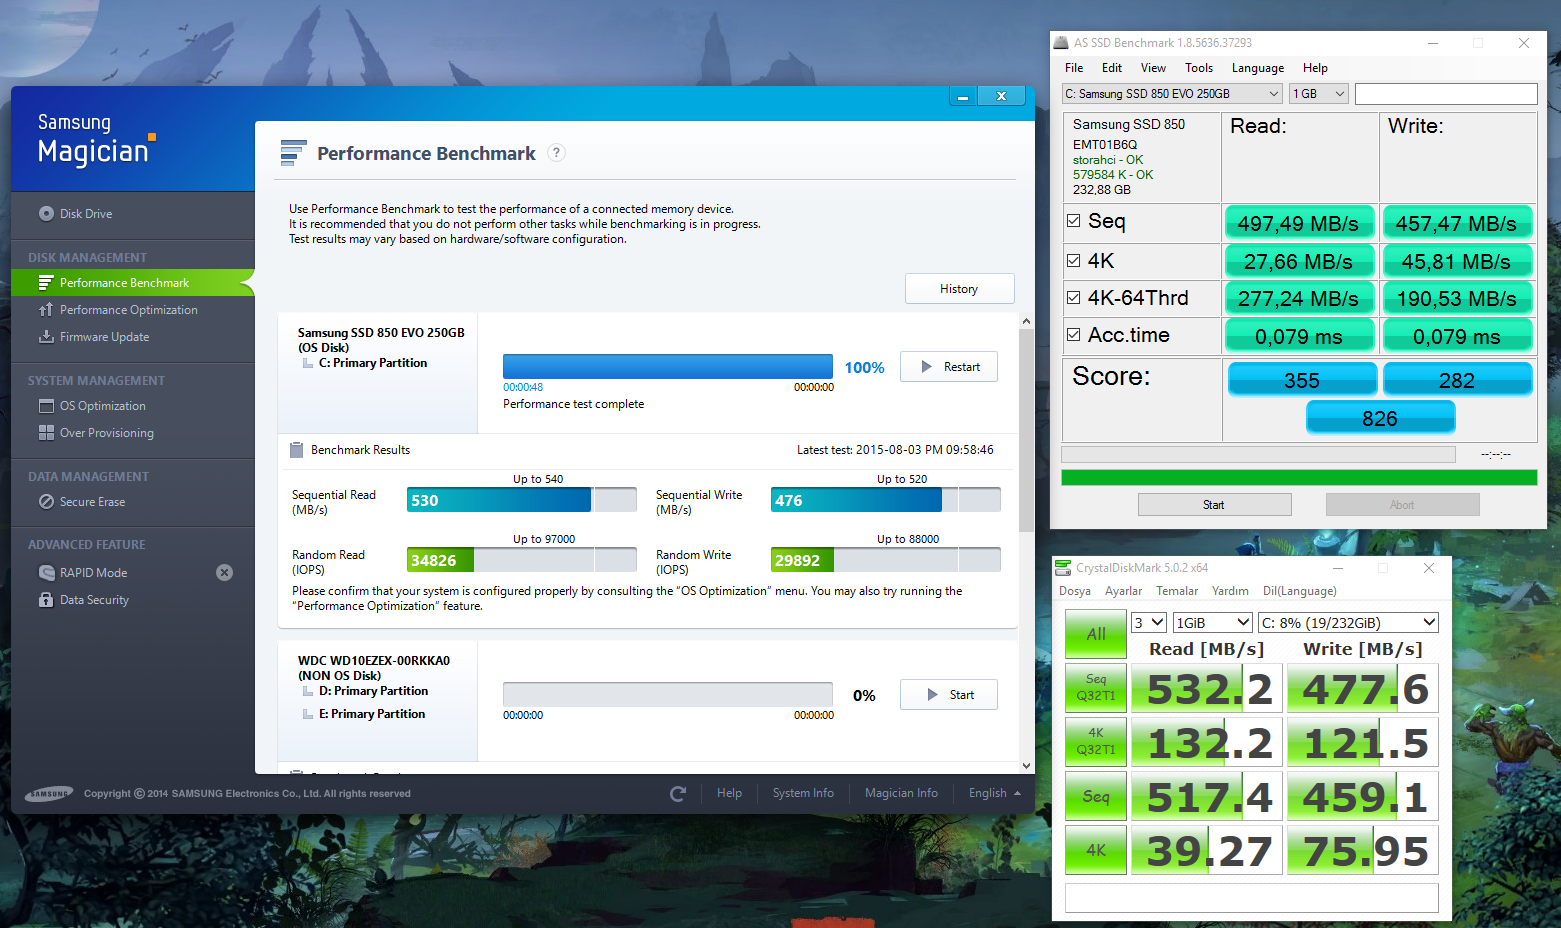
Task: Open the benchmark History
Action: point(960,289)
